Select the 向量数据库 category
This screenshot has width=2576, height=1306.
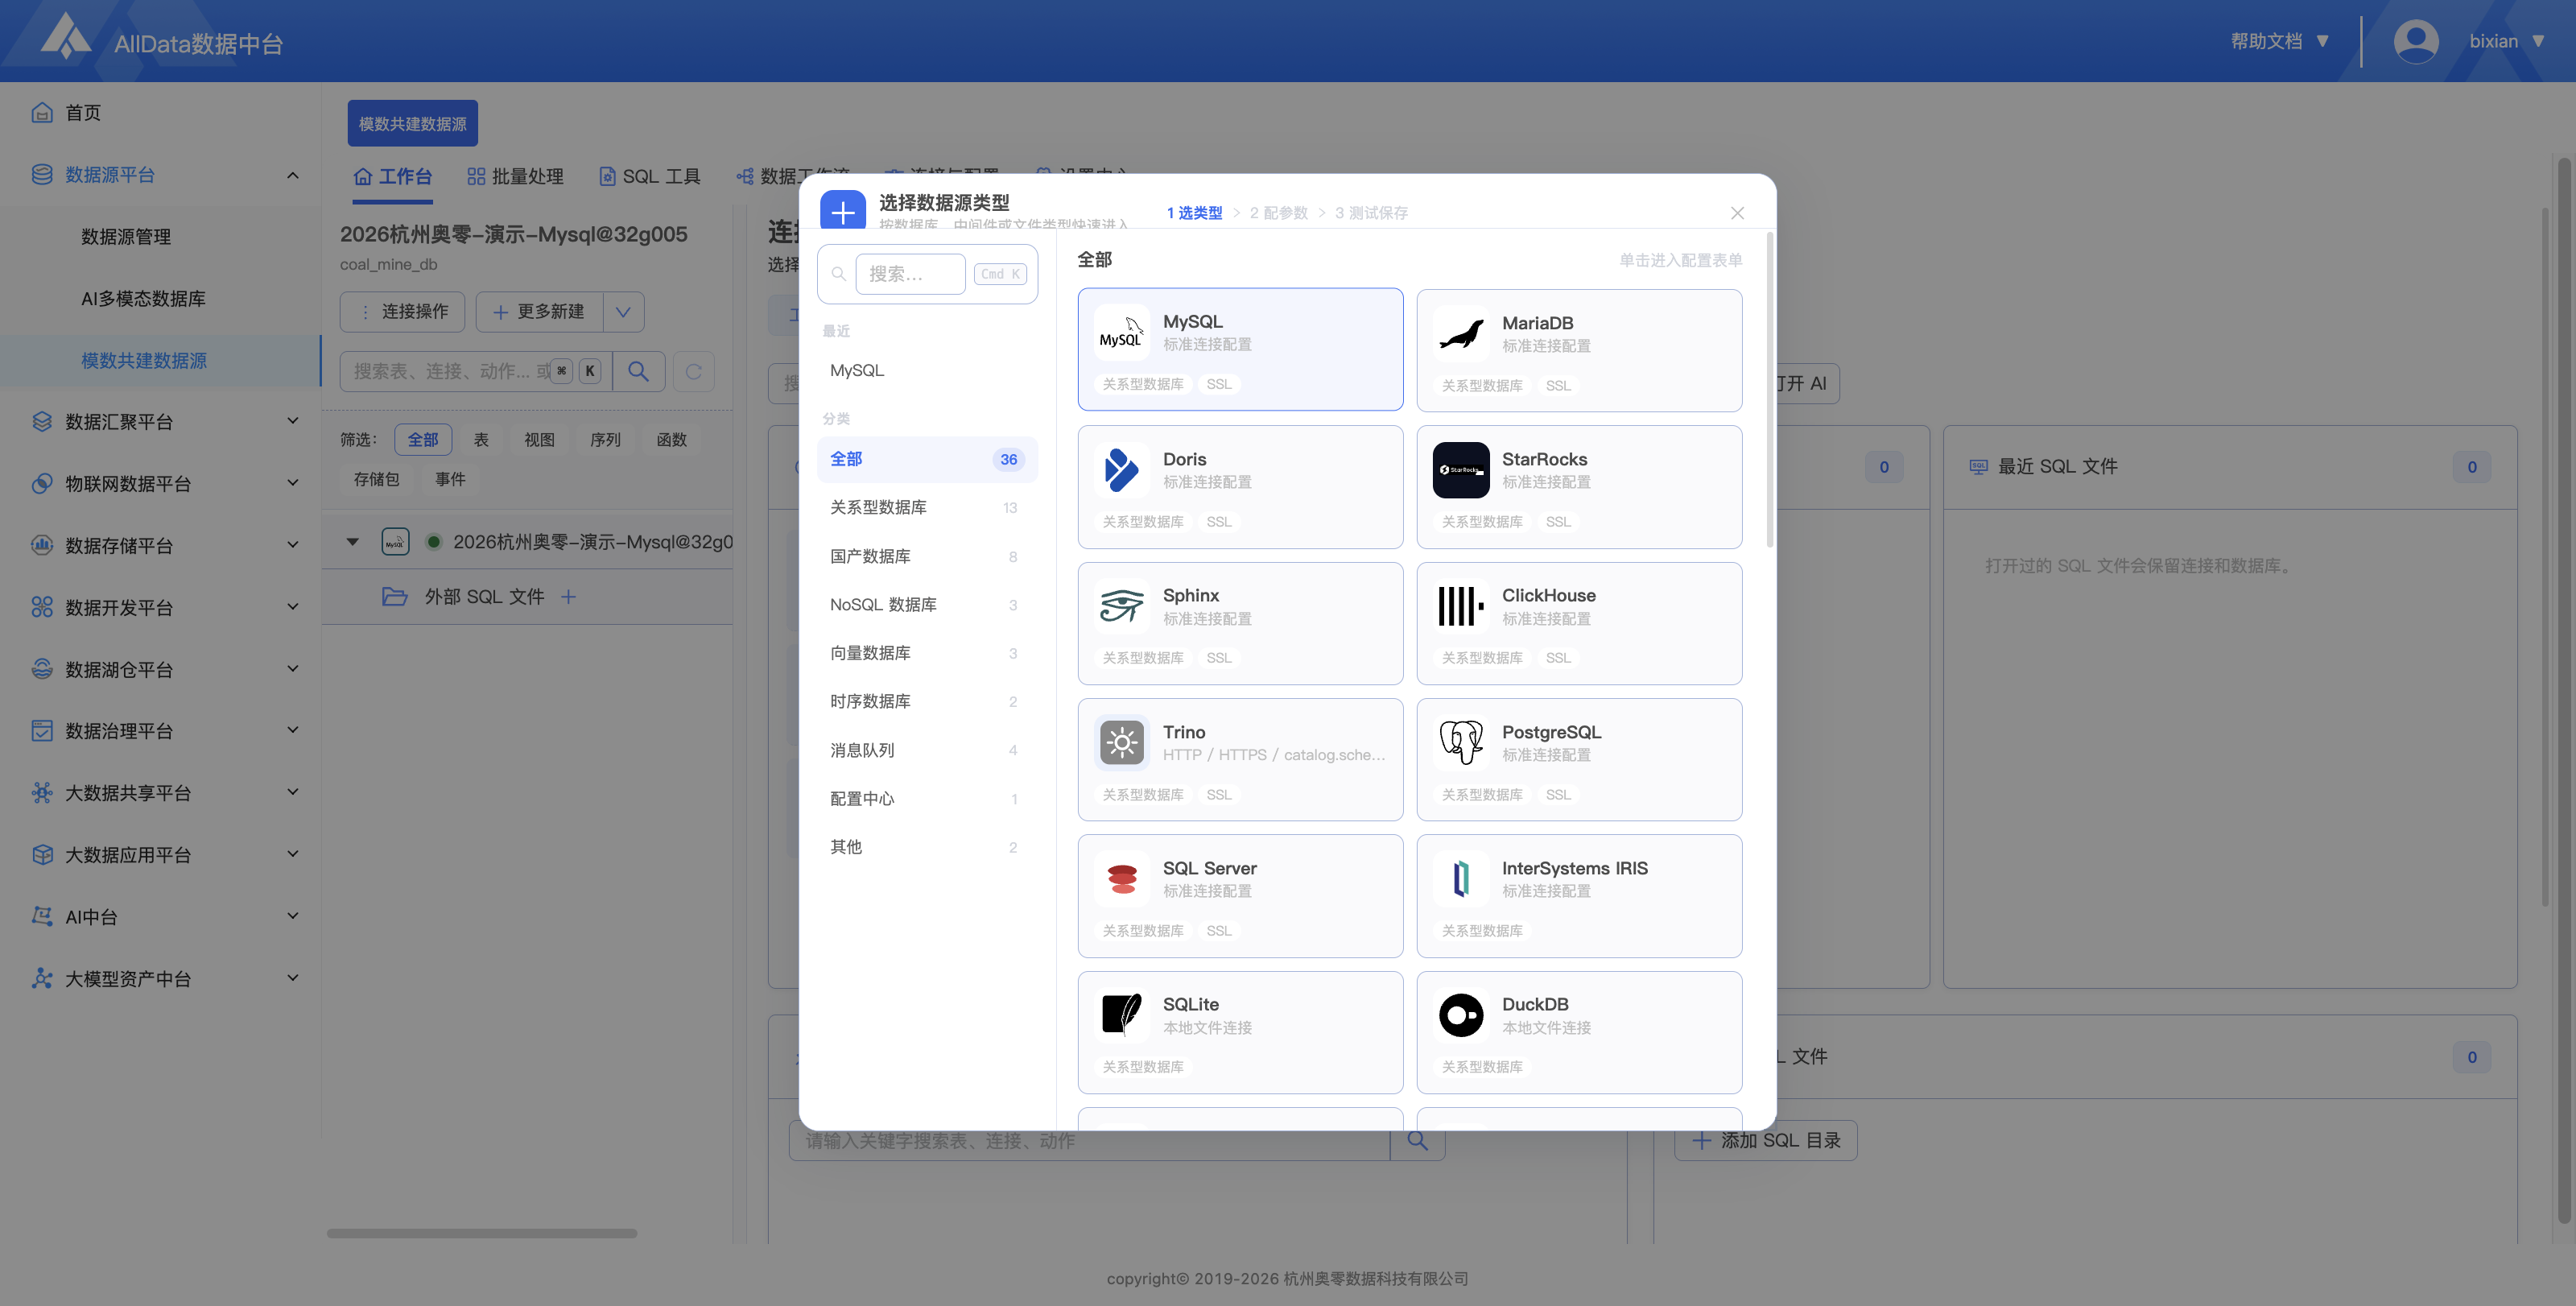click(x=927, y=653)
